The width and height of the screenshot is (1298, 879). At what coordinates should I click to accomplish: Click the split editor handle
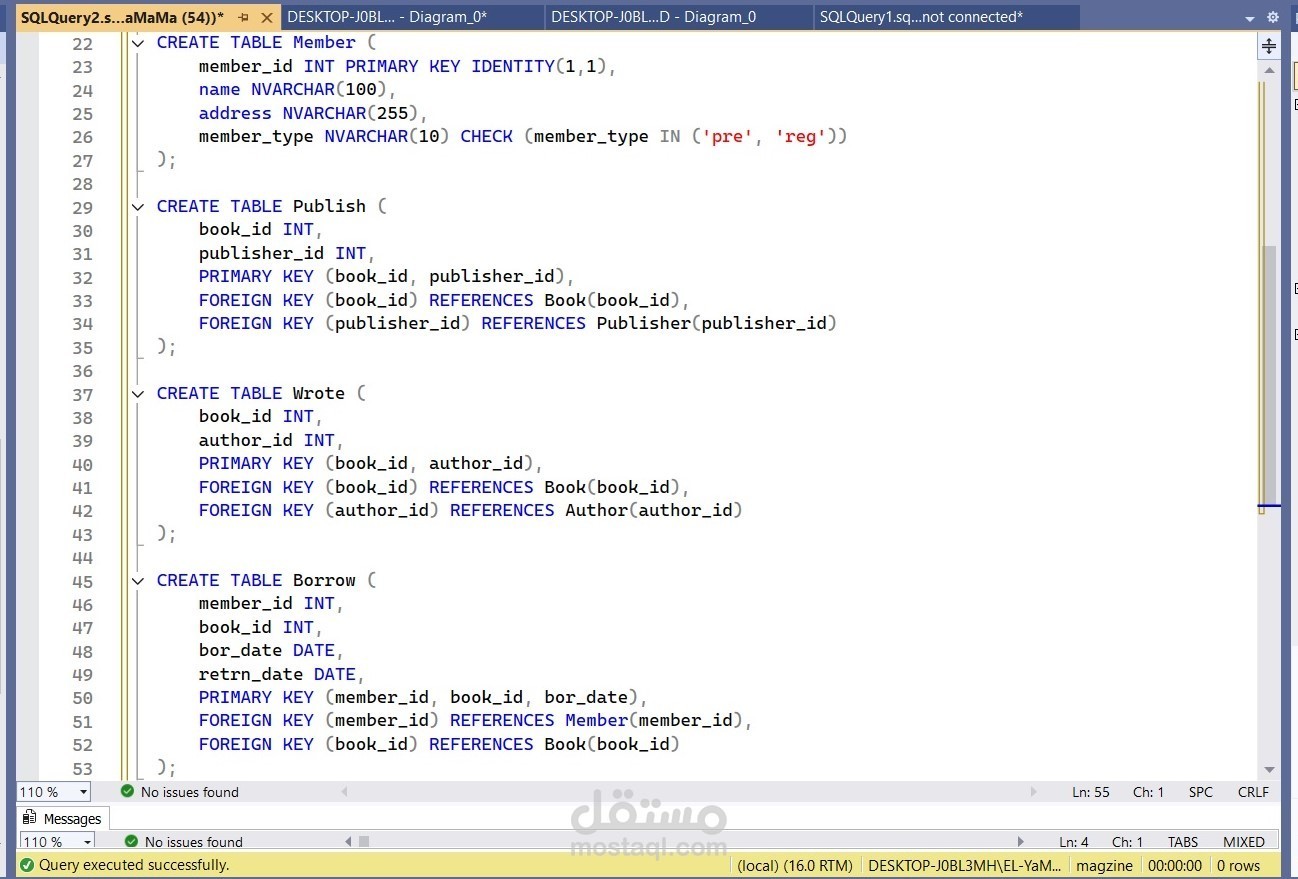(1269, 46)
